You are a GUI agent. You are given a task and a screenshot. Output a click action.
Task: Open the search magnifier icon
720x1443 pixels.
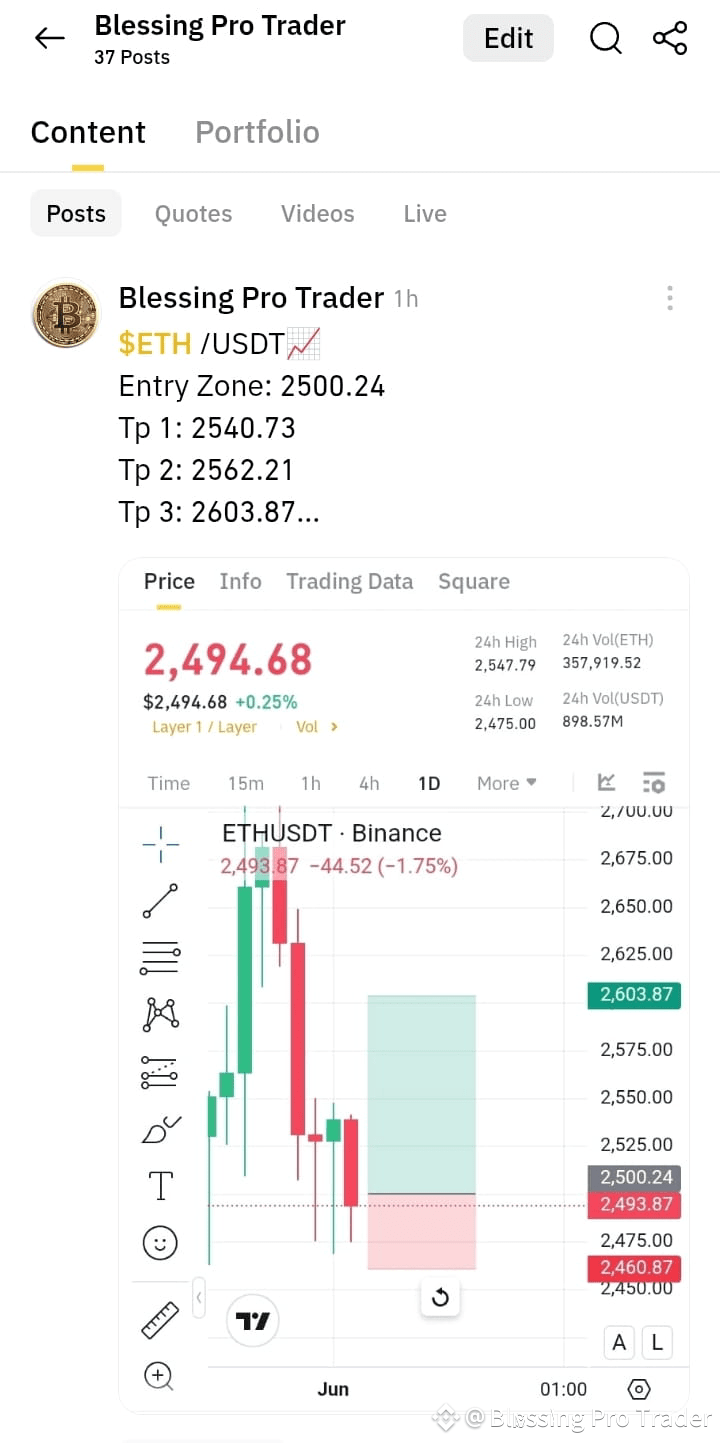[606, 39]
